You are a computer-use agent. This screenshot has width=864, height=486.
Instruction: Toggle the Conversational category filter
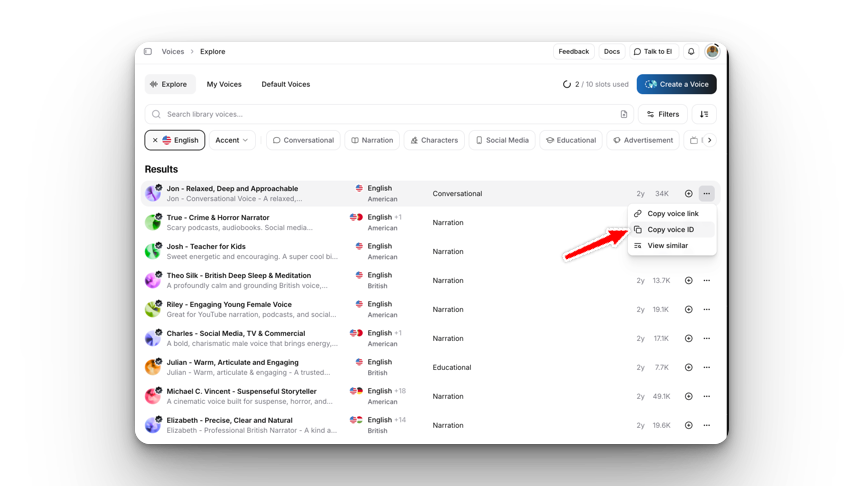pos(302,140)
